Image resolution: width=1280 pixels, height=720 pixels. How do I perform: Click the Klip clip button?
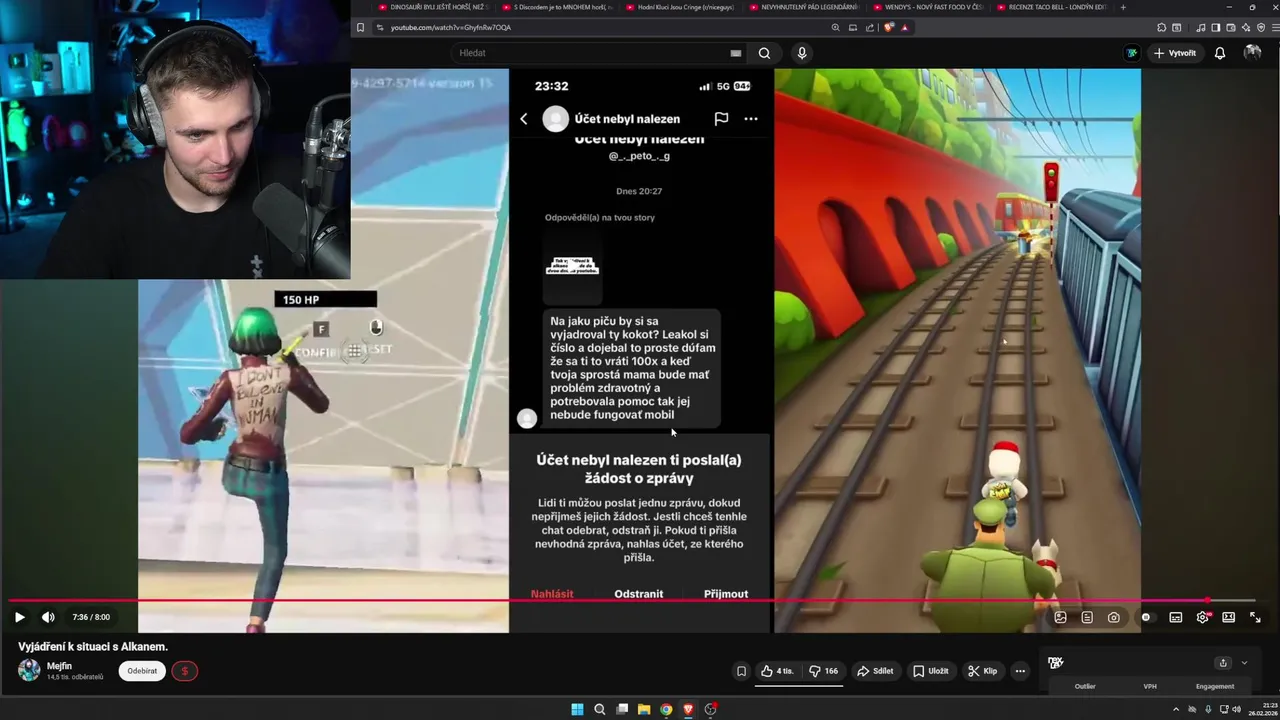(x=982, y=671)
